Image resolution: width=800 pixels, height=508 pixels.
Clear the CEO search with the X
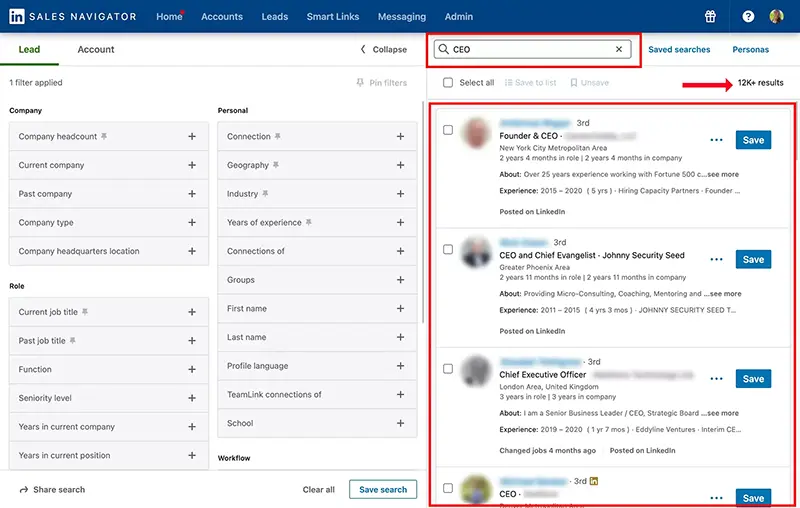coord(619,49)
